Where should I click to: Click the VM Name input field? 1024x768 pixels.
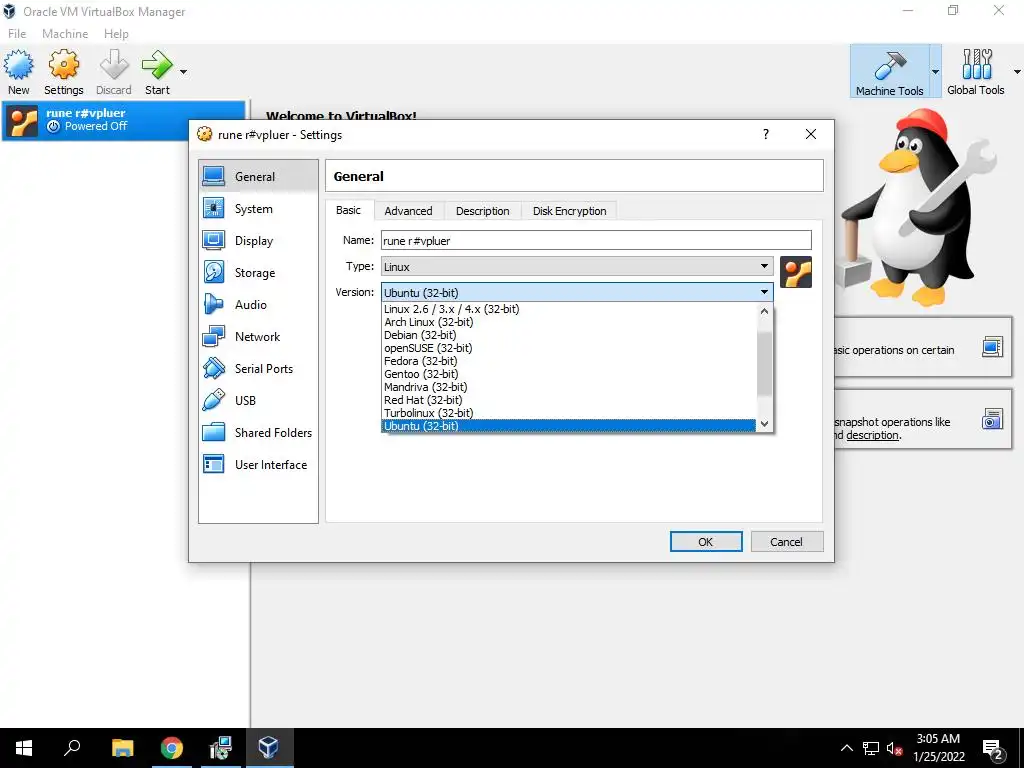(x=596, y=240)
